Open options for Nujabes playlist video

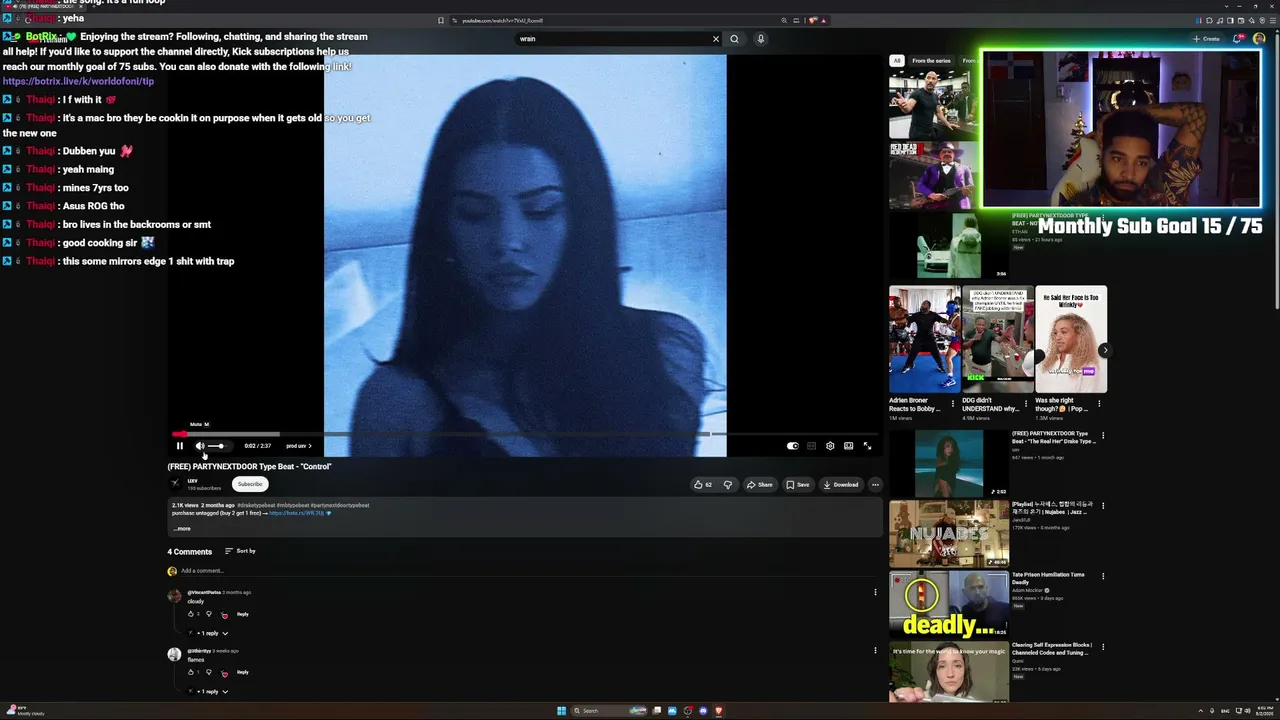coord(1103,506)
